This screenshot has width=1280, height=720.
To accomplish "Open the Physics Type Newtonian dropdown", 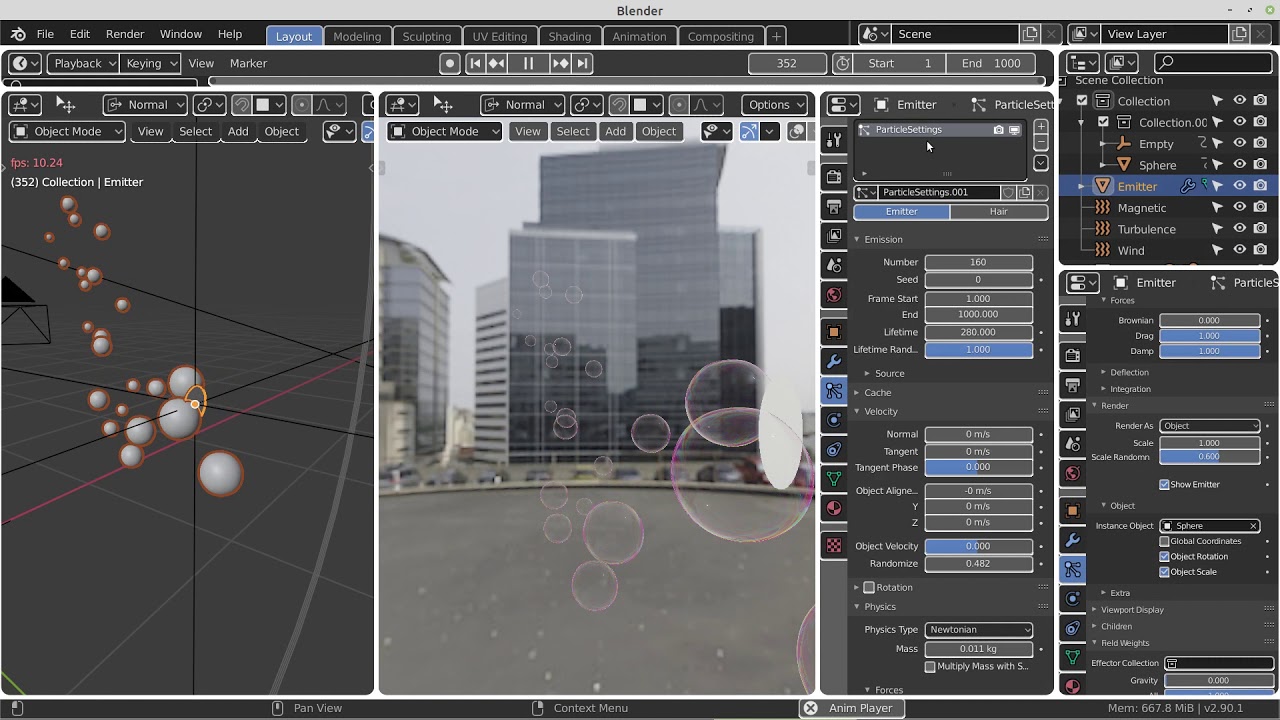I will [979, 630].
